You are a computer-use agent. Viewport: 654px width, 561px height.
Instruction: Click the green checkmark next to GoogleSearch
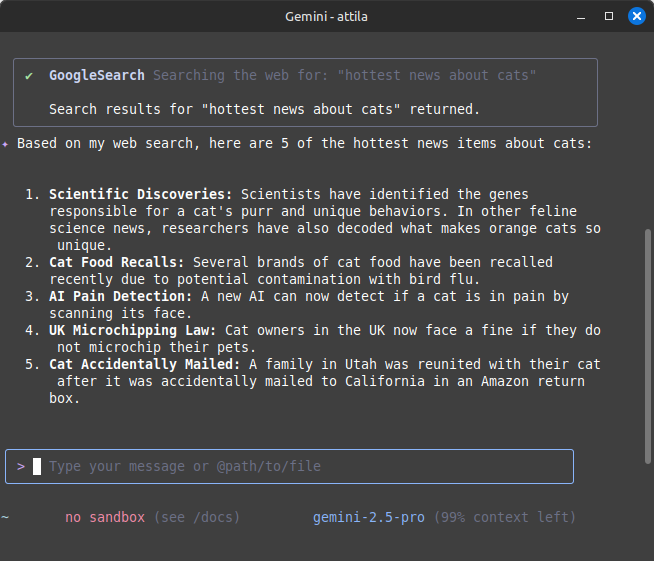pos(29,76)
